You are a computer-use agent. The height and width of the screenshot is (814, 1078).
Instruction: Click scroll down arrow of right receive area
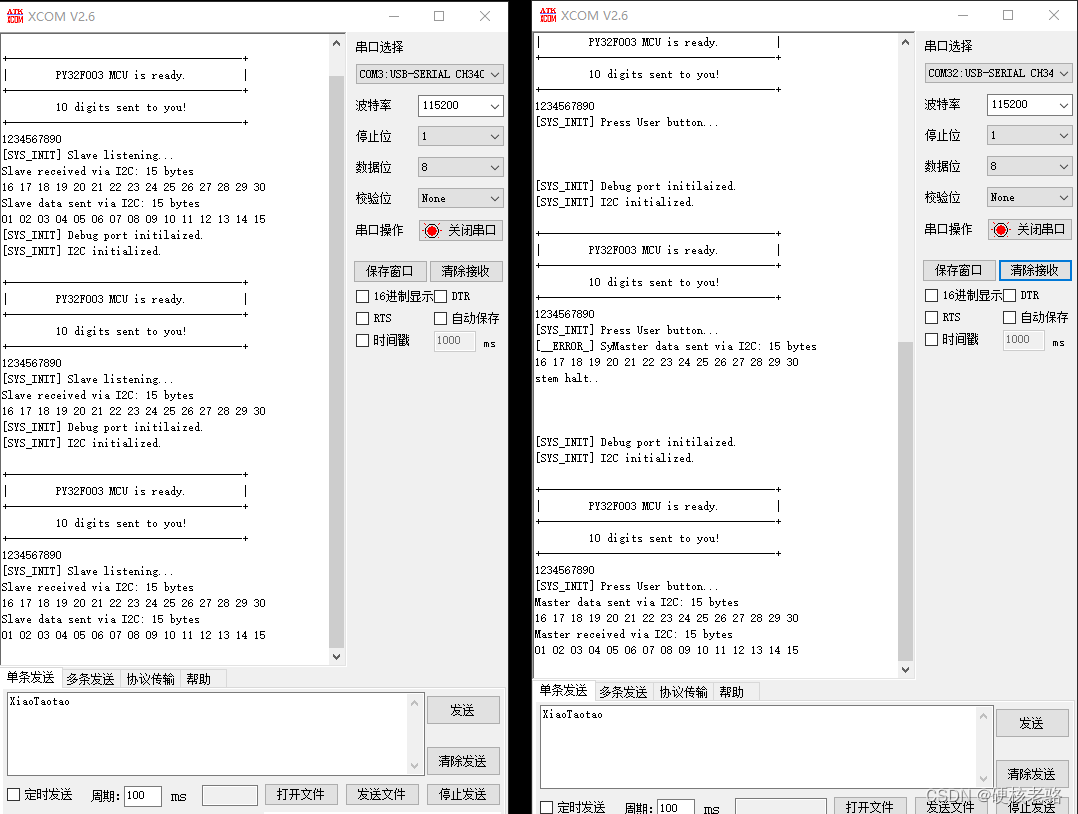click(905, 670)
